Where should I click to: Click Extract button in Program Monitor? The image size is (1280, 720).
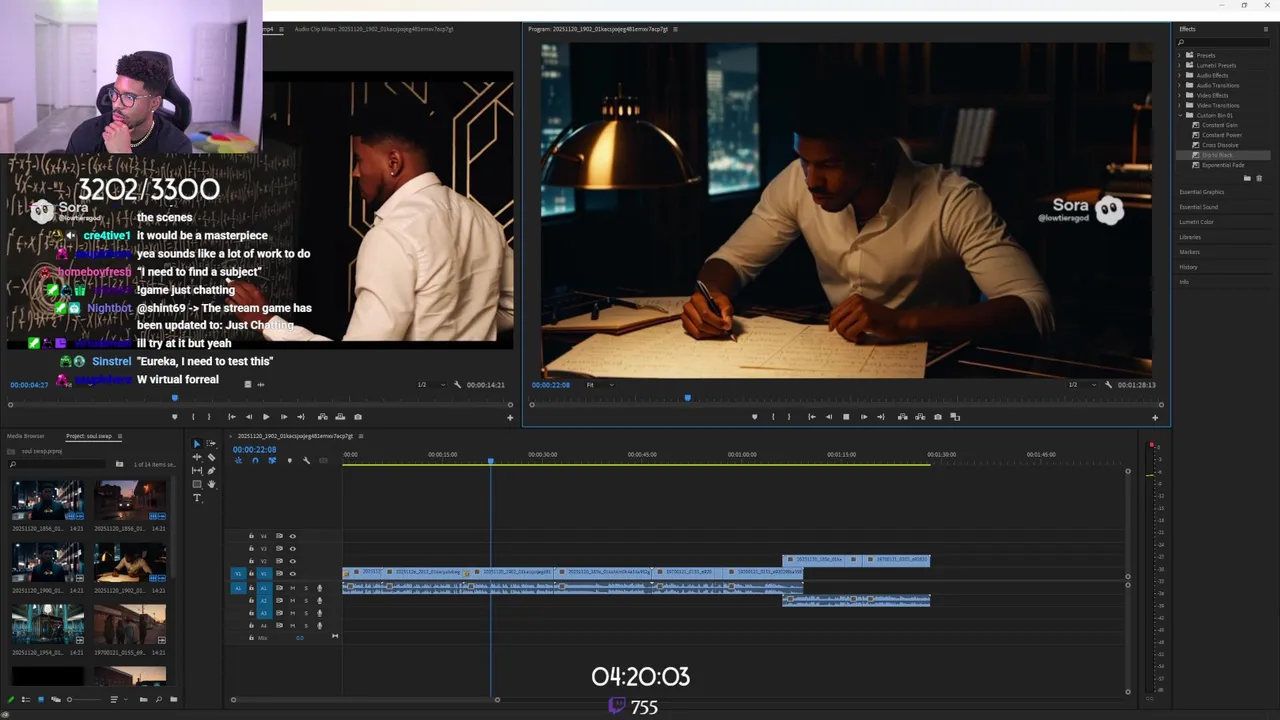tap(920, 417)
